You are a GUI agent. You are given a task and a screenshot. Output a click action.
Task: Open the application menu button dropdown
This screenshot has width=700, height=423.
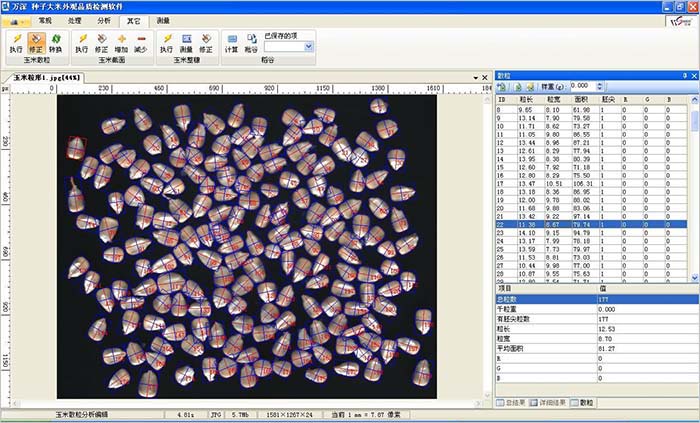(15, 19)
